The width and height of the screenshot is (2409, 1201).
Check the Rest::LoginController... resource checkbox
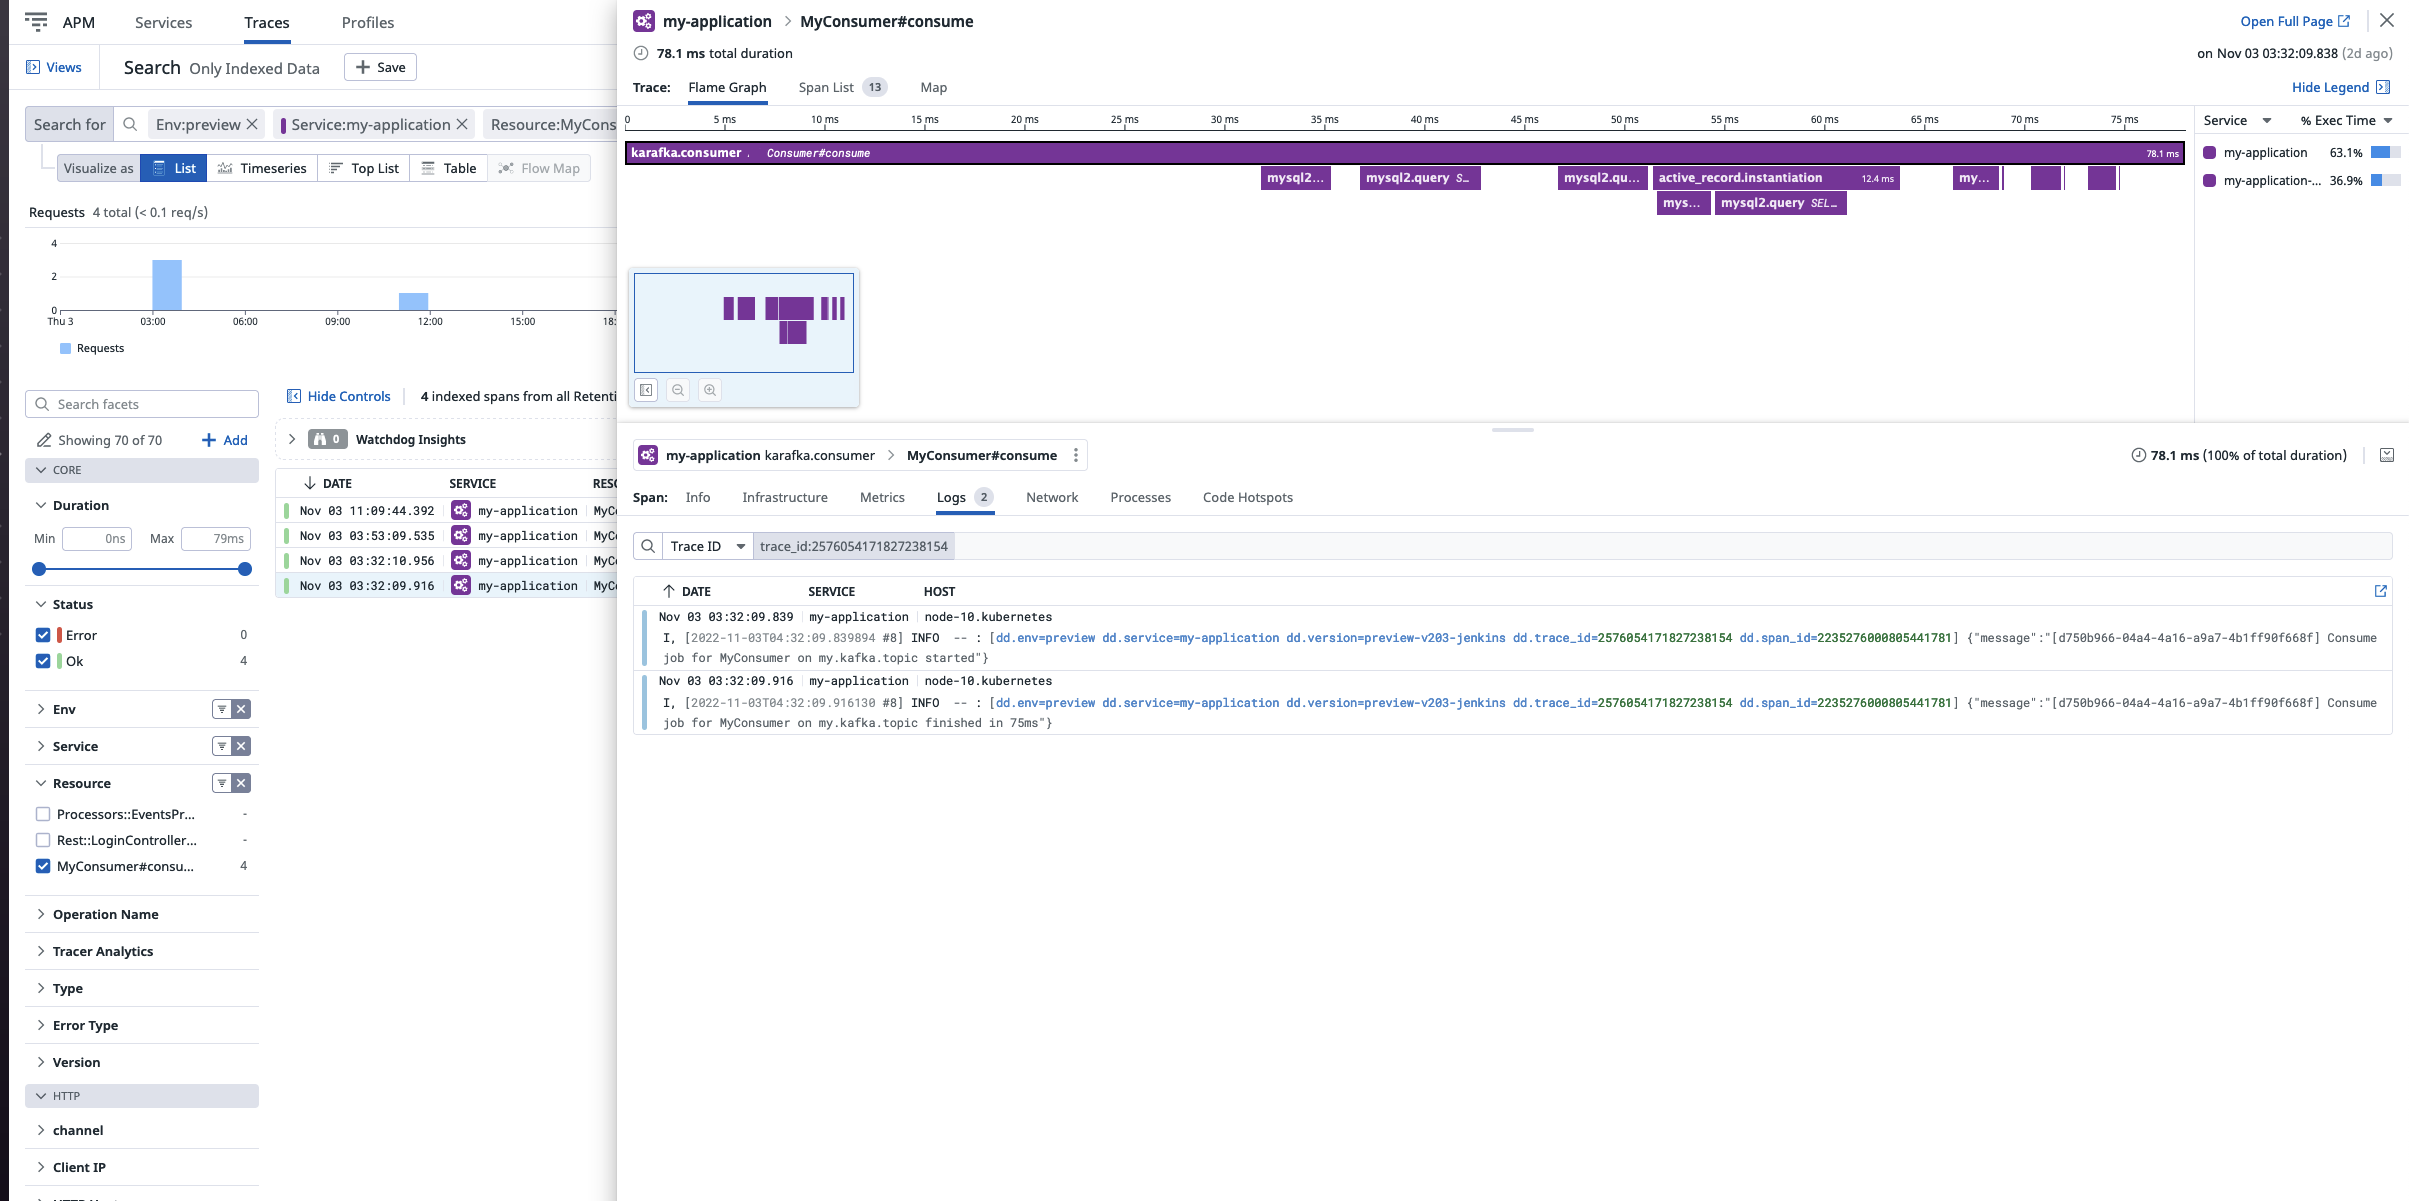43,840
